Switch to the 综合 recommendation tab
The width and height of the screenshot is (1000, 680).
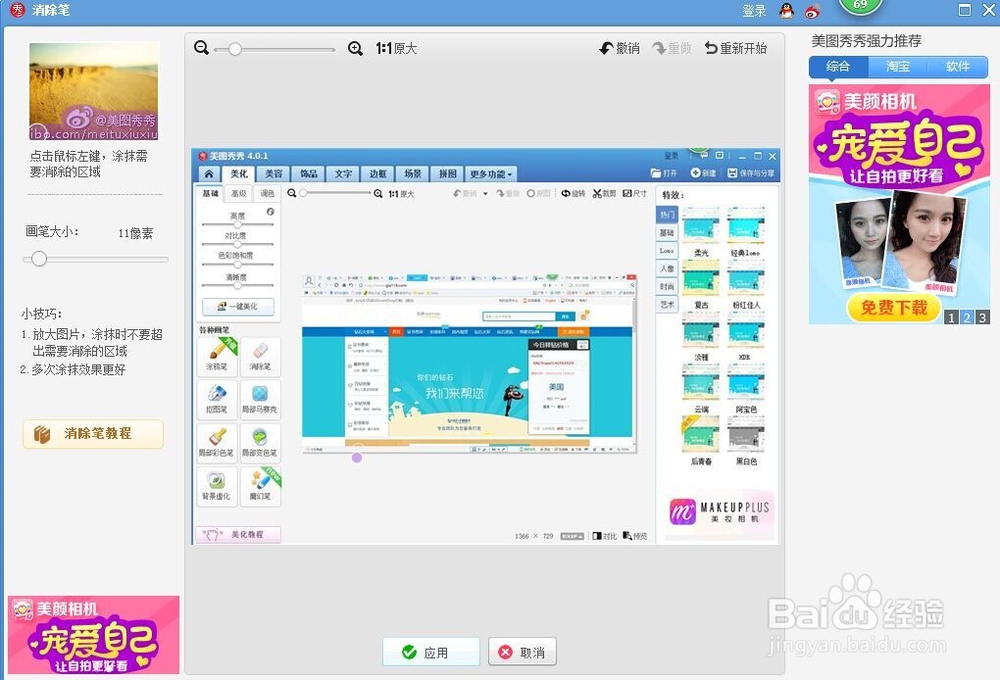838,66
